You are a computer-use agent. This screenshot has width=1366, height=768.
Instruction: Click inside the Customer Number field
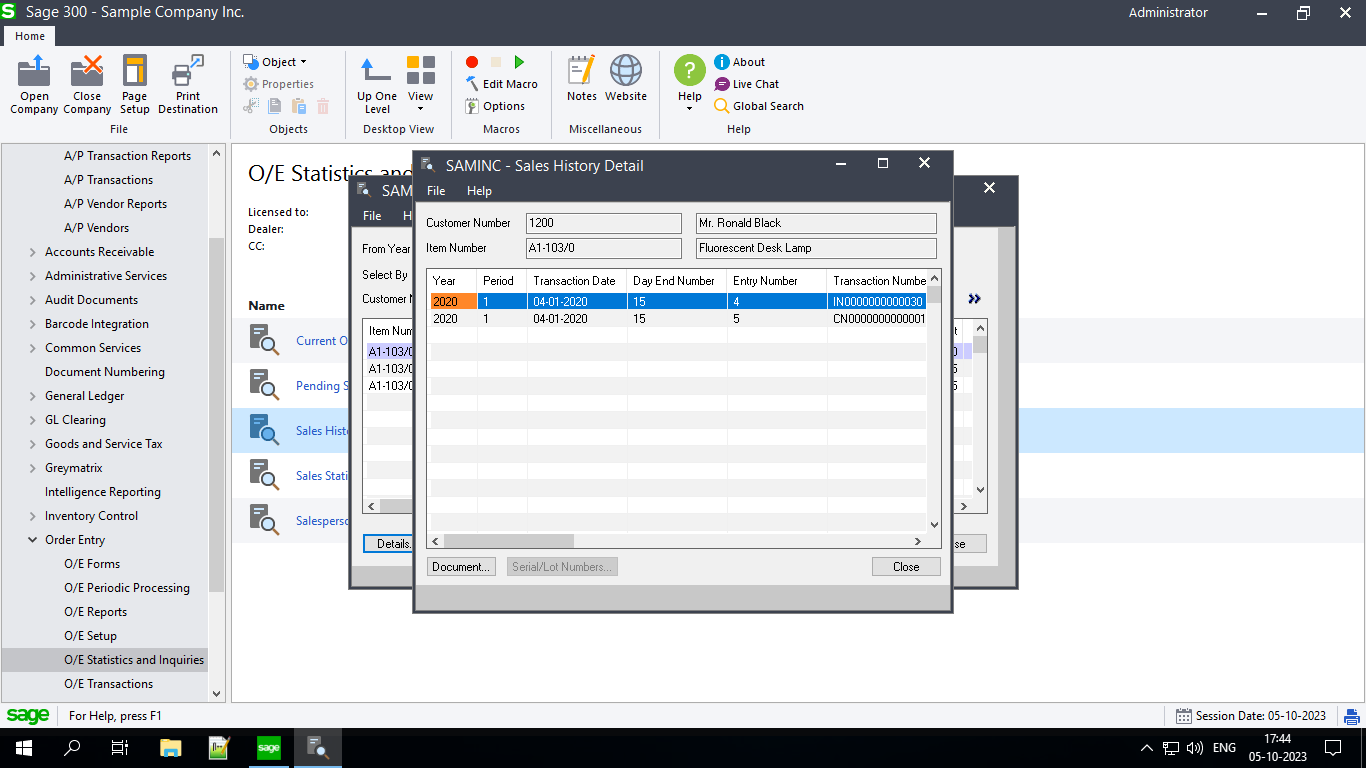603,222
